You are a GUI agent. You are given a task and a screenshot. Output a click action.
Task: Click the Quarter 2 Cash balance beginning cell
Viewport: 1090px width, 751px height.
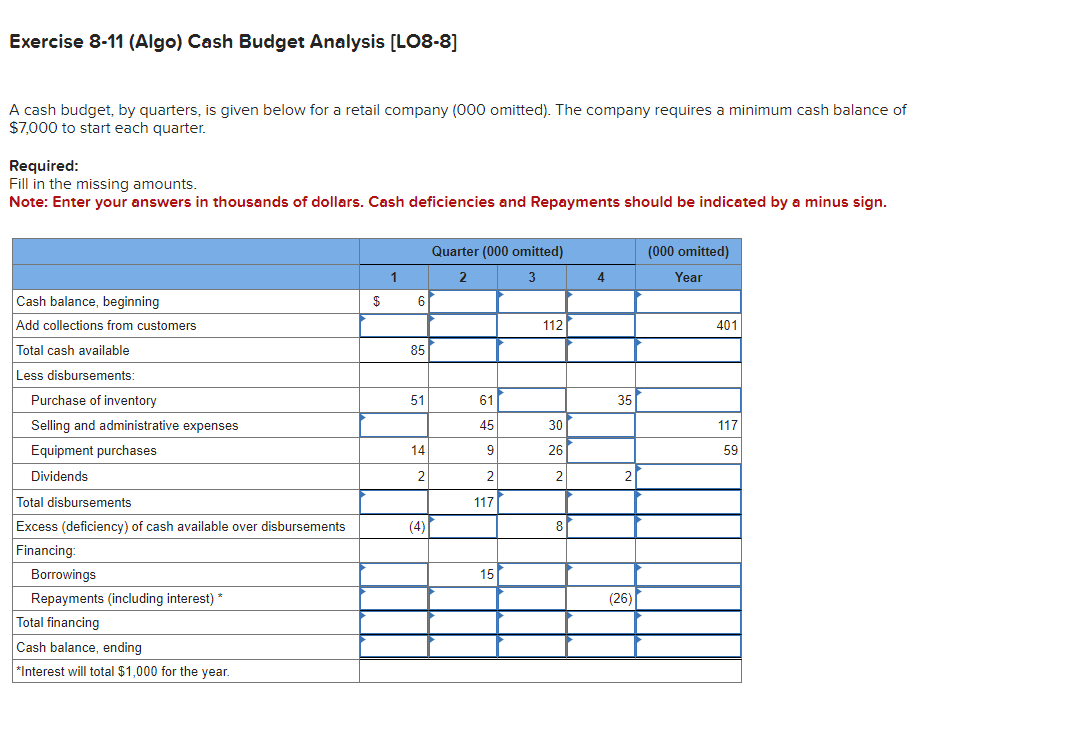pos(462,300)
